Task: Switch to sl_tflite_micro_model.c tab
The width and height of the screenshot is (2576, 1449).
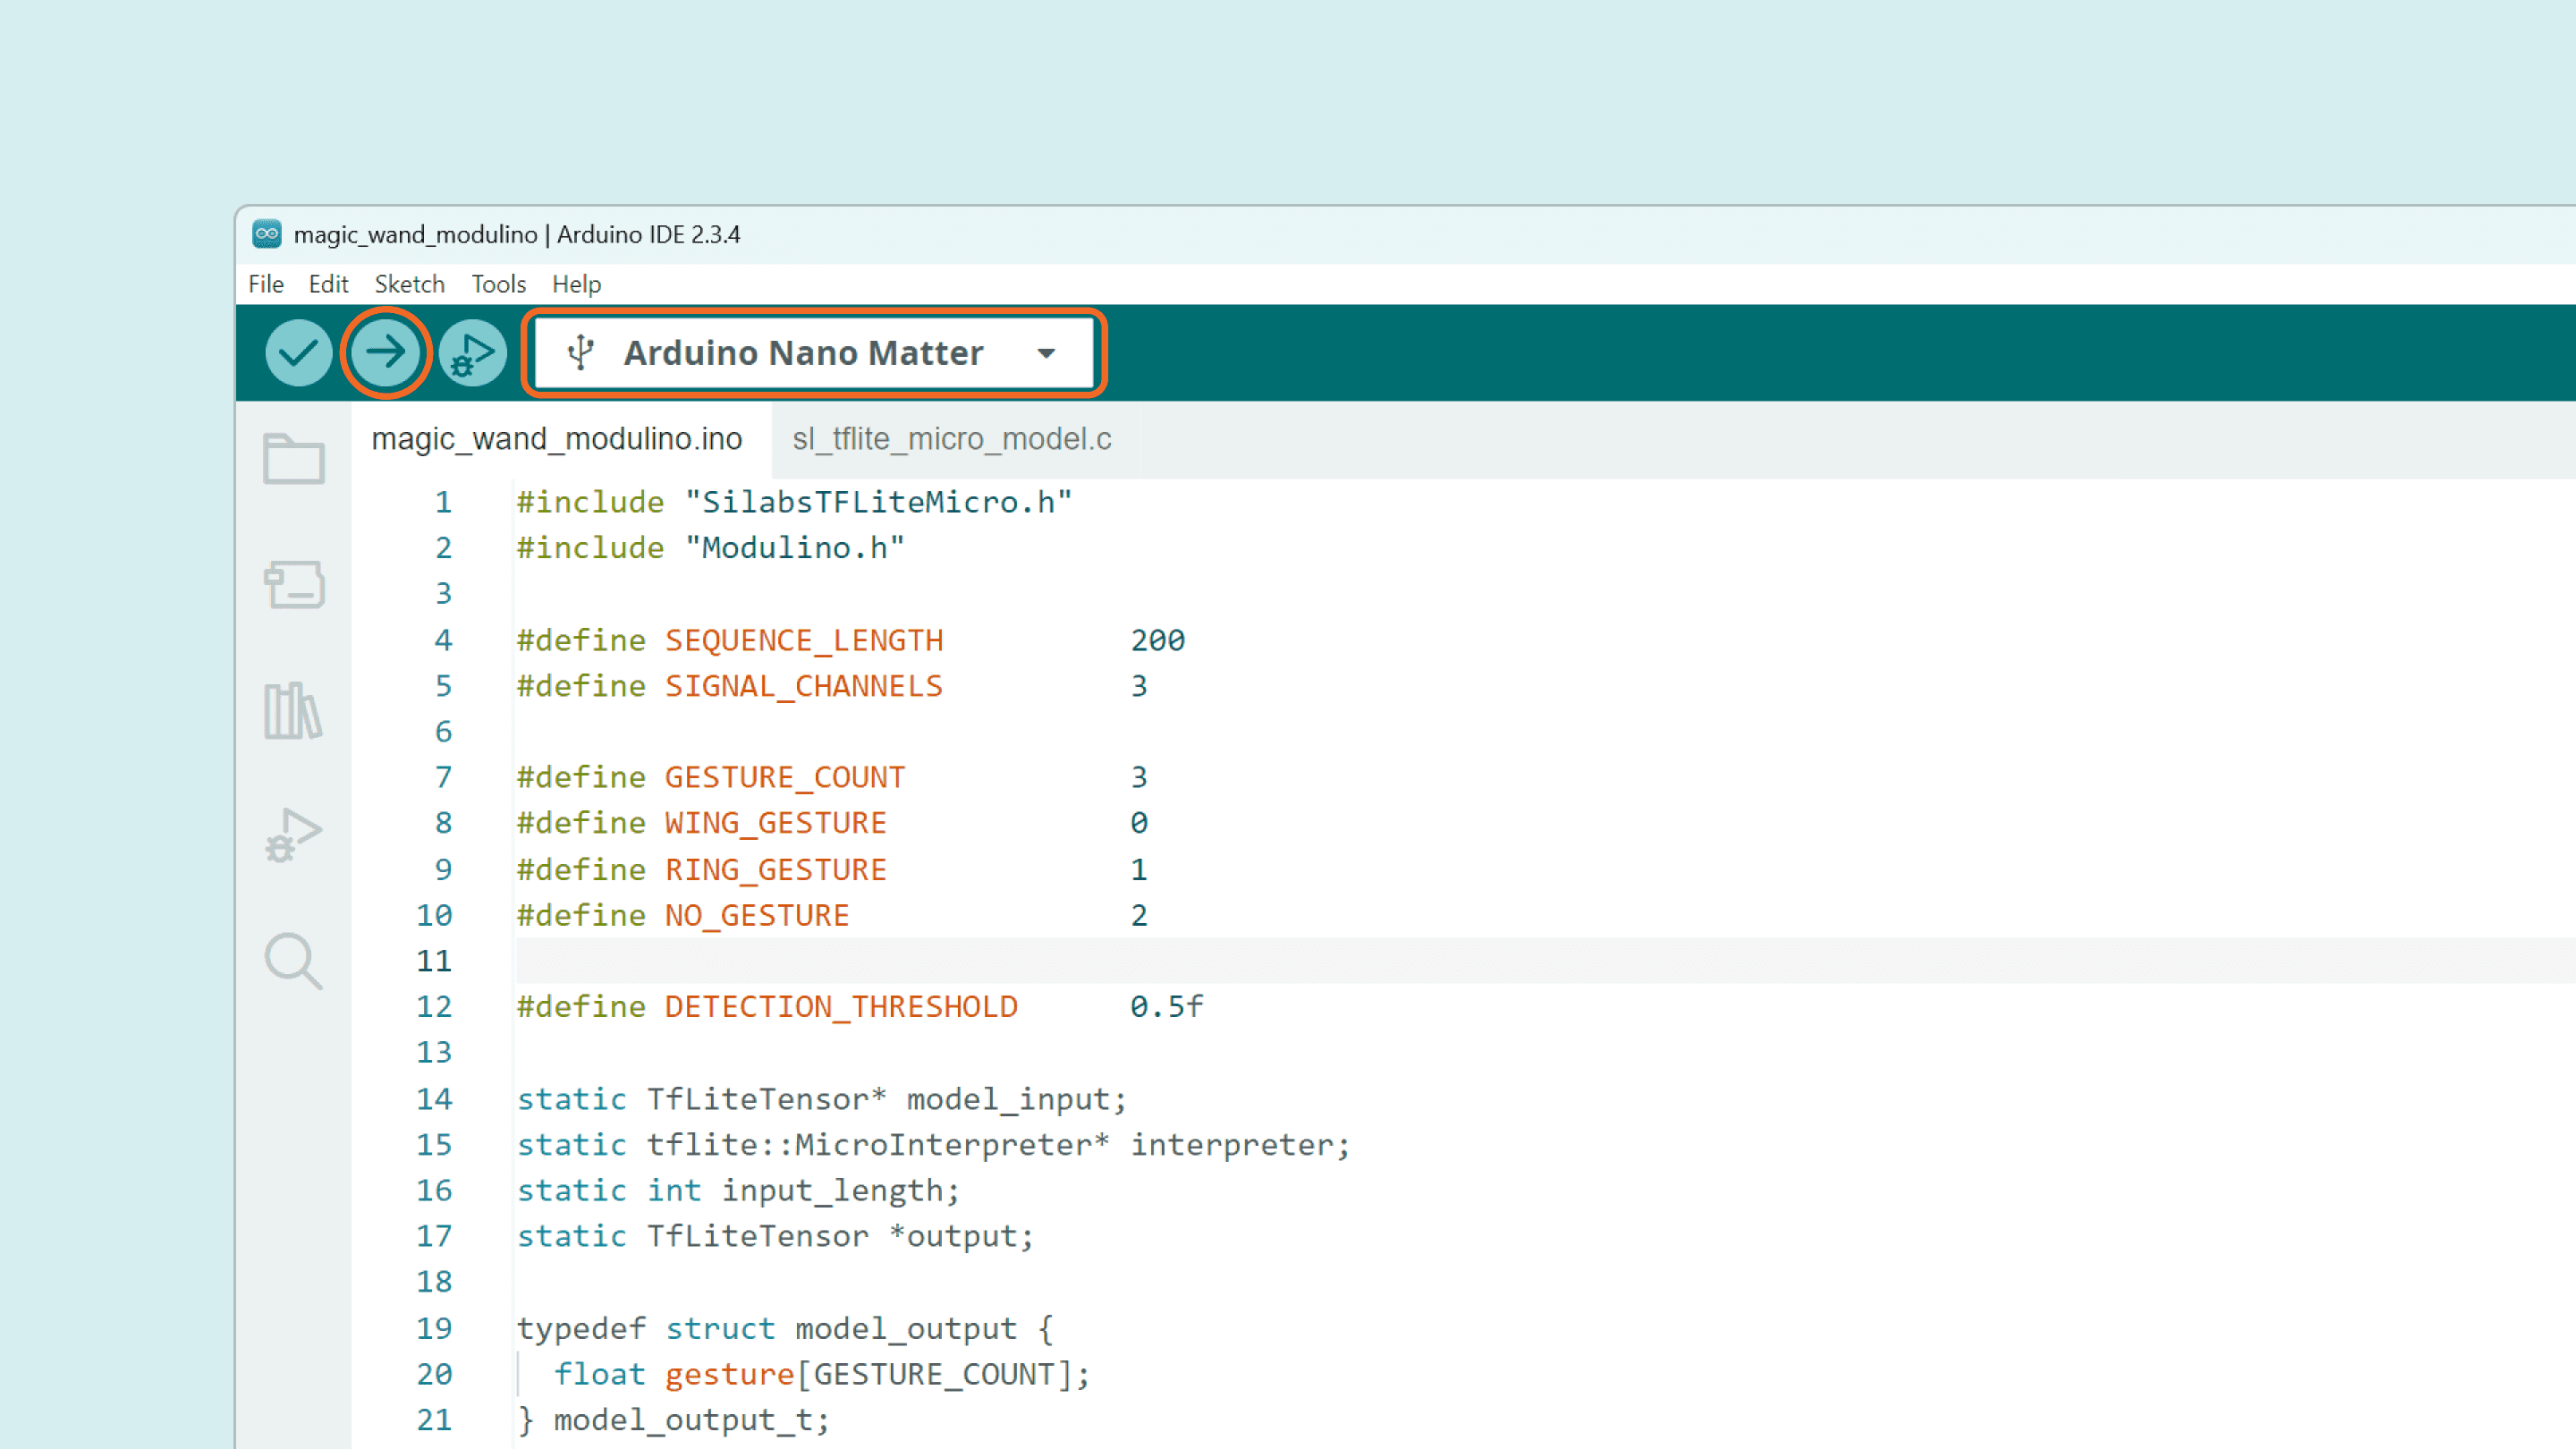Action: click(x=951, y=439)
